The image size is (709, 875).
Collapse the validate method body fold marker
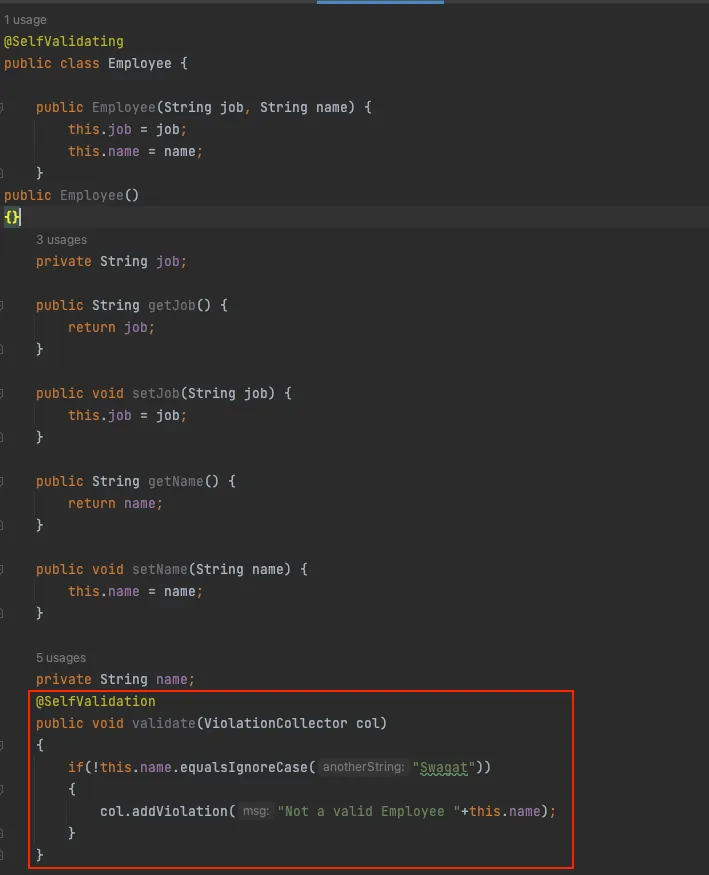[2, 745]
